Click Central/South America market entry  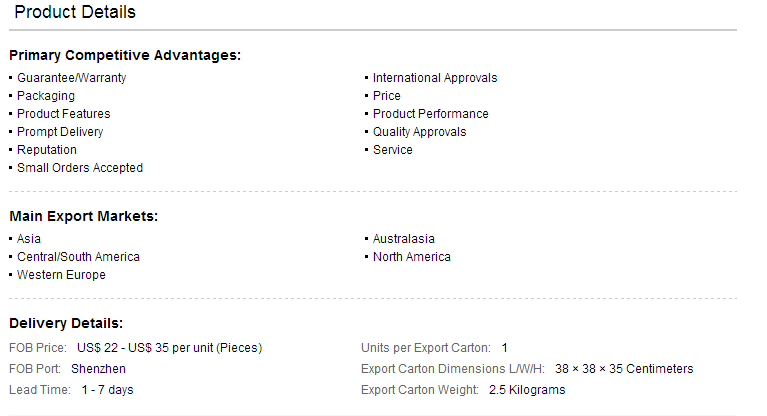[78, 257]
